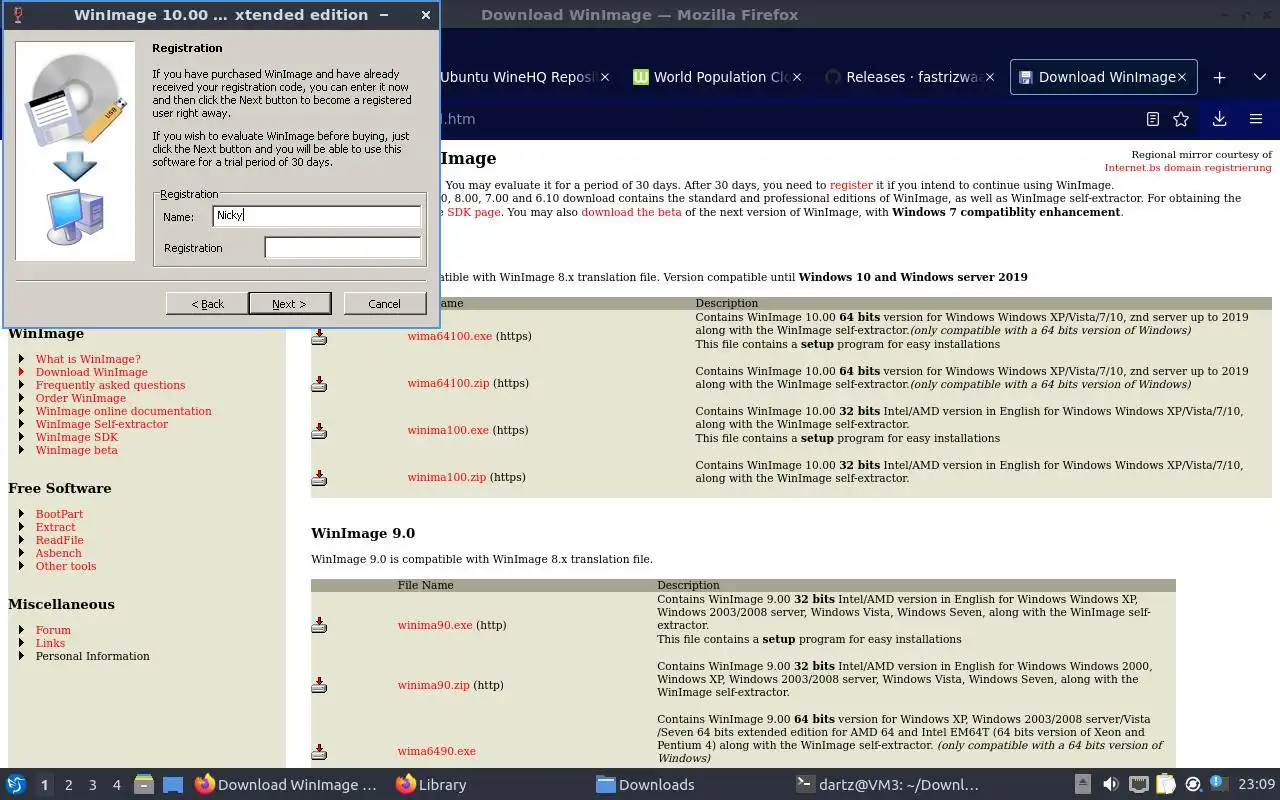Open the winima100.zip download link

(446, 477)
